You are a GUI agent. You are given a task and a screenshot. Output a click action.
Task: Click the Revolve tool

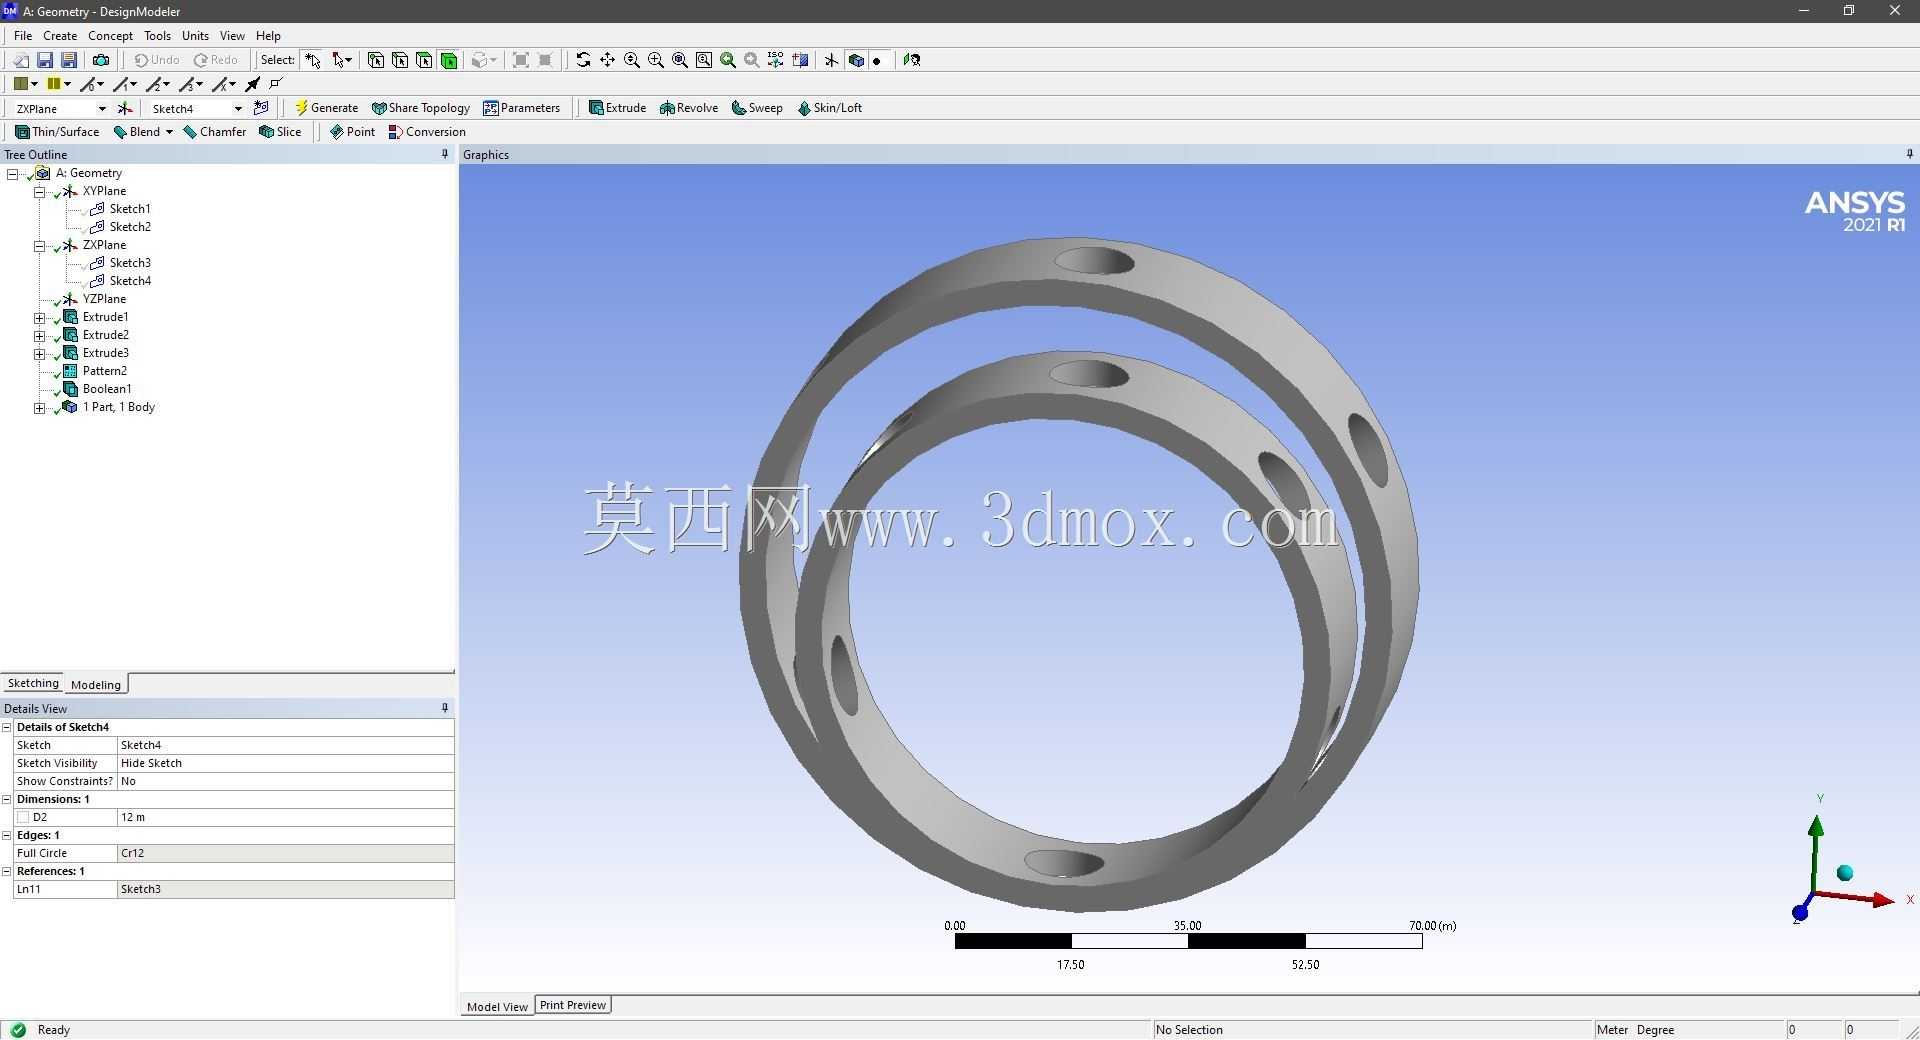(689, 108)
